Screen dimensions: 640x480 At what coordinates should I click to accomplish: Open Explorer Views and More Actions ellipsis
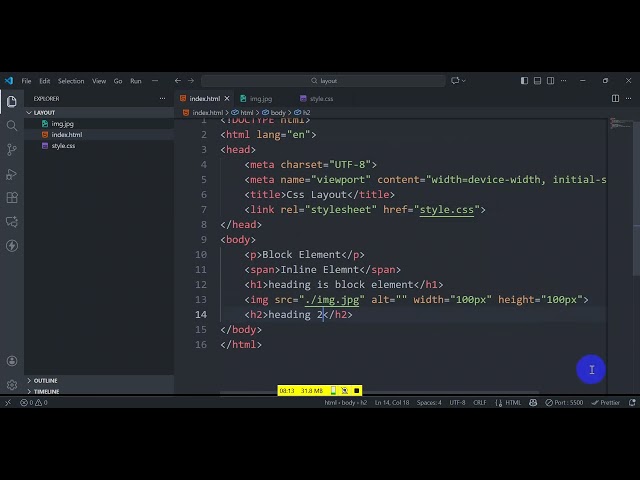162,98
